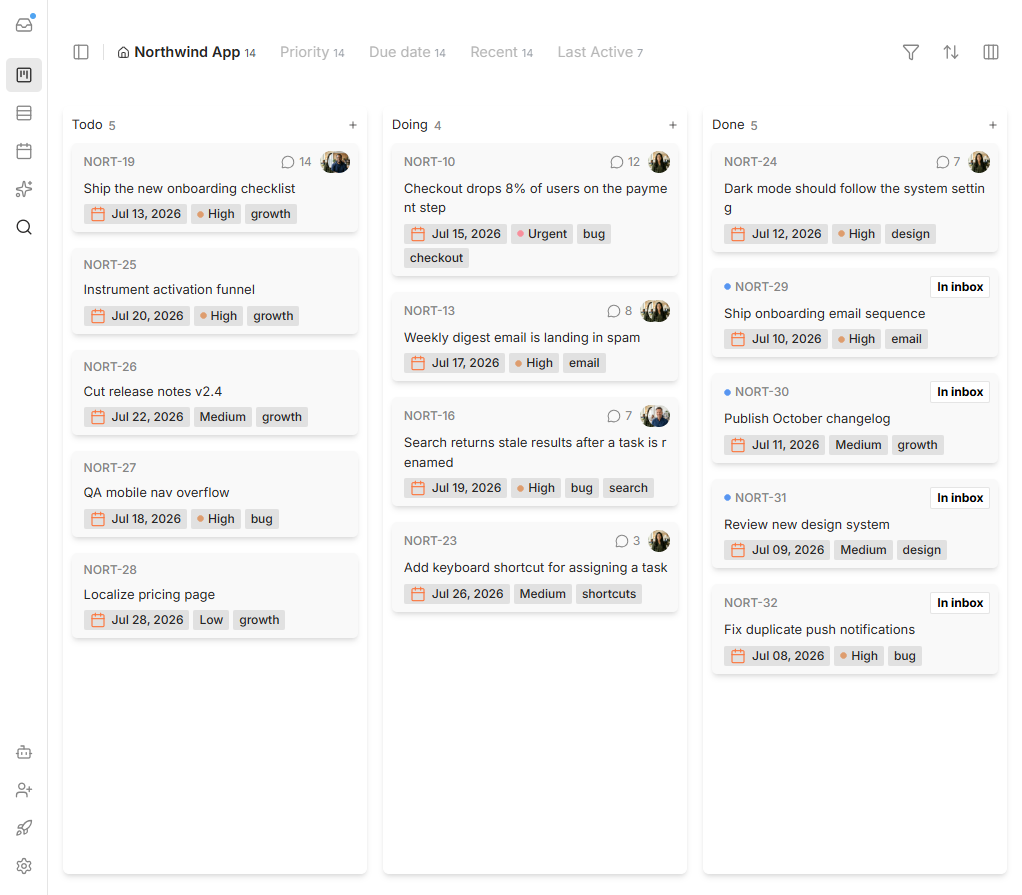
Task: Open the Jul 15, 2026 due date
Action: (x=456, y=234)
